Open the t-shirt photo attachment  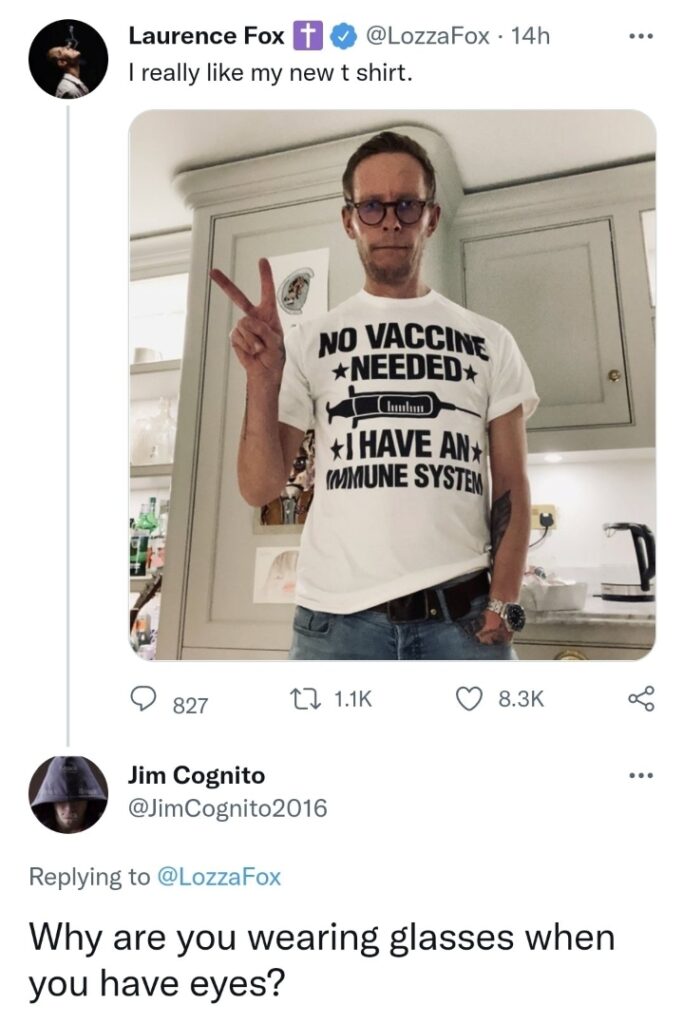(x=392, y=385)
